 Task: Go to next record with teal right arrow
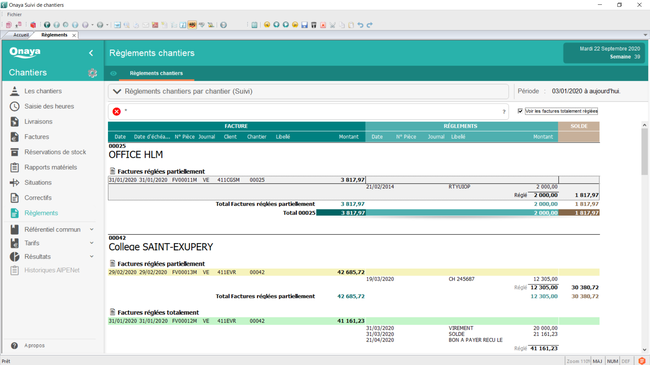point(286,25)
